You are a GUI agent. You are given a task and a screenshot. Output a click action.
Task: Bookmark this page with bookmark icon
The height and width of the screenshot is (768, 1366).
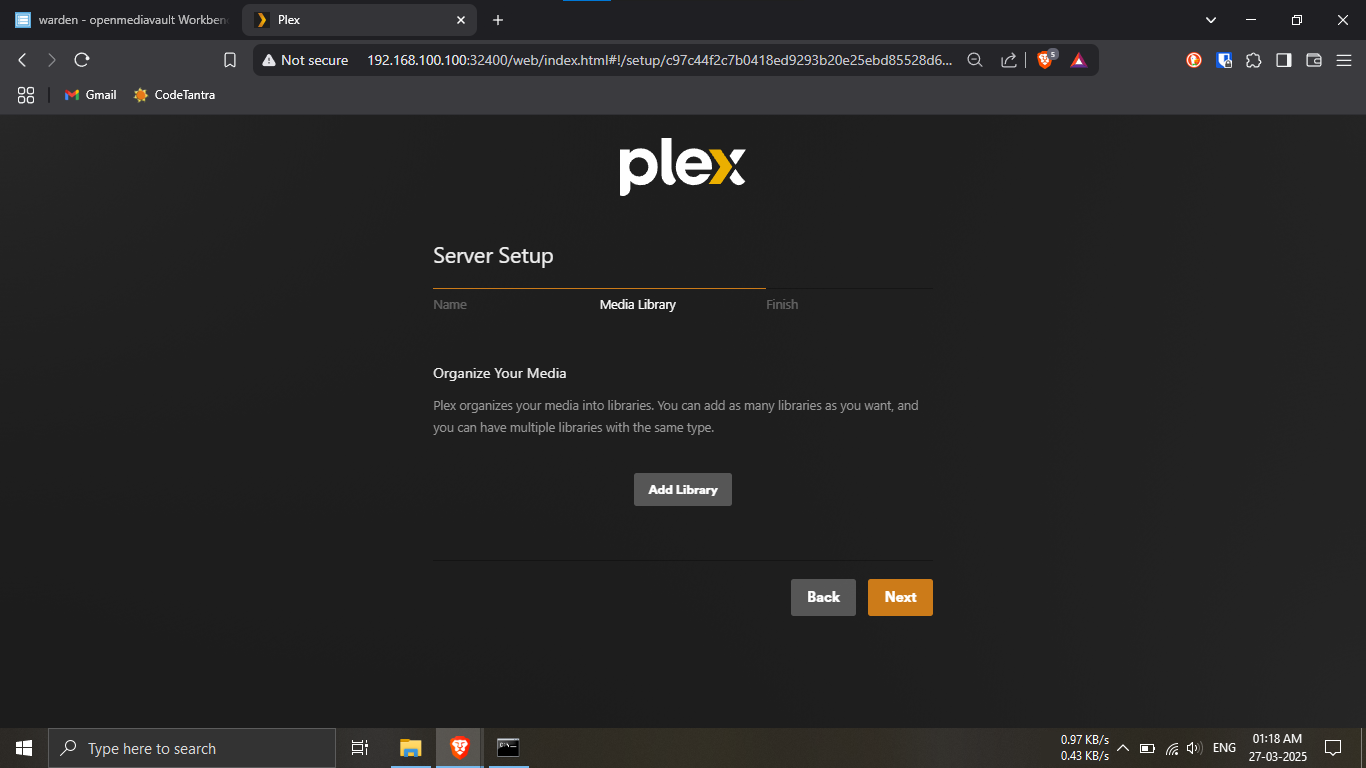click(230, 60)
